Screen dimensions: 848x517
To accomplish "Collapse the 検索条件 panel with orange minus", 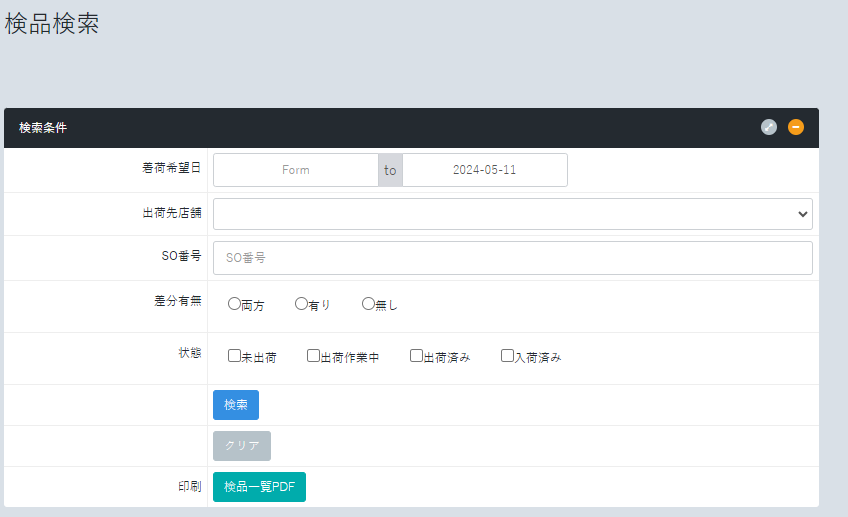I will [796, 127].
